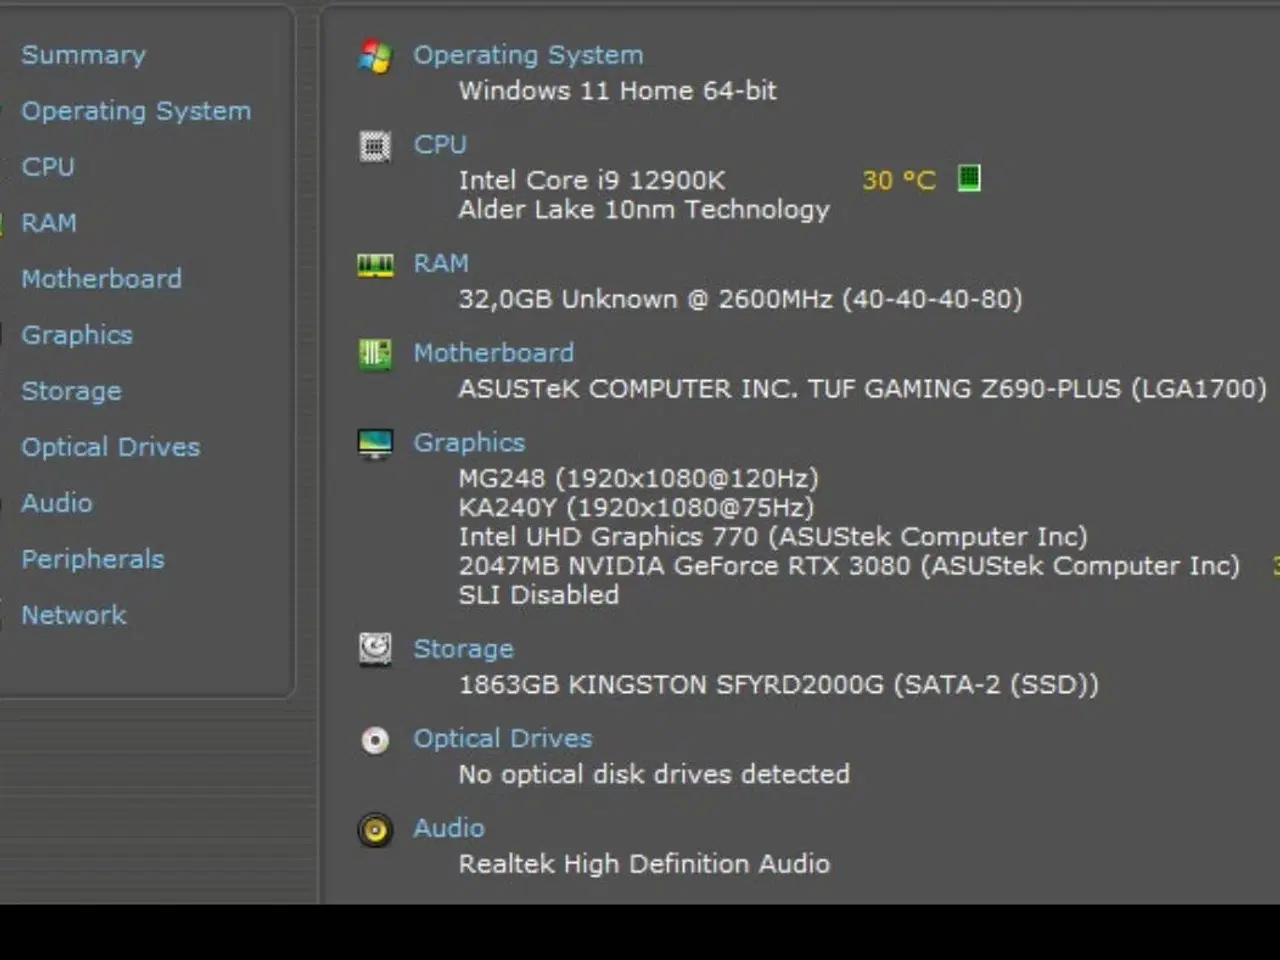Click the Graphics monitor icon

374,444
